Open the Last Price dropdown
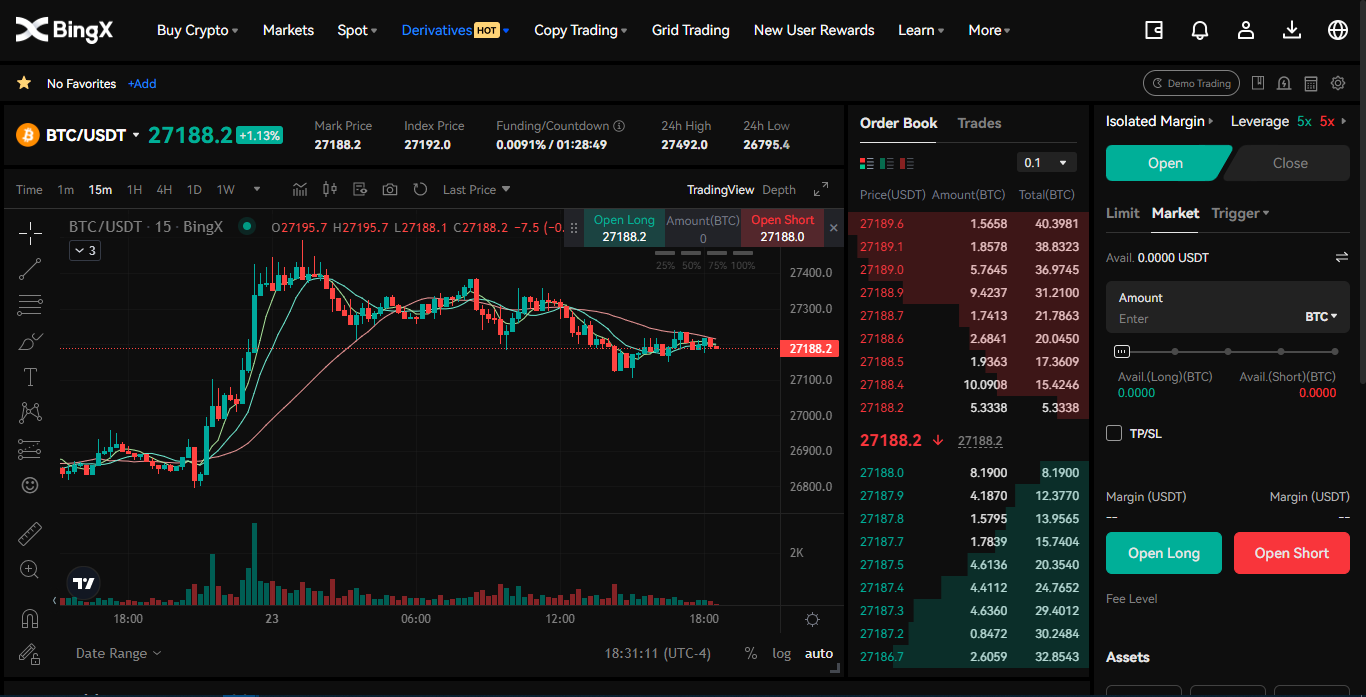 click(476, 189)
